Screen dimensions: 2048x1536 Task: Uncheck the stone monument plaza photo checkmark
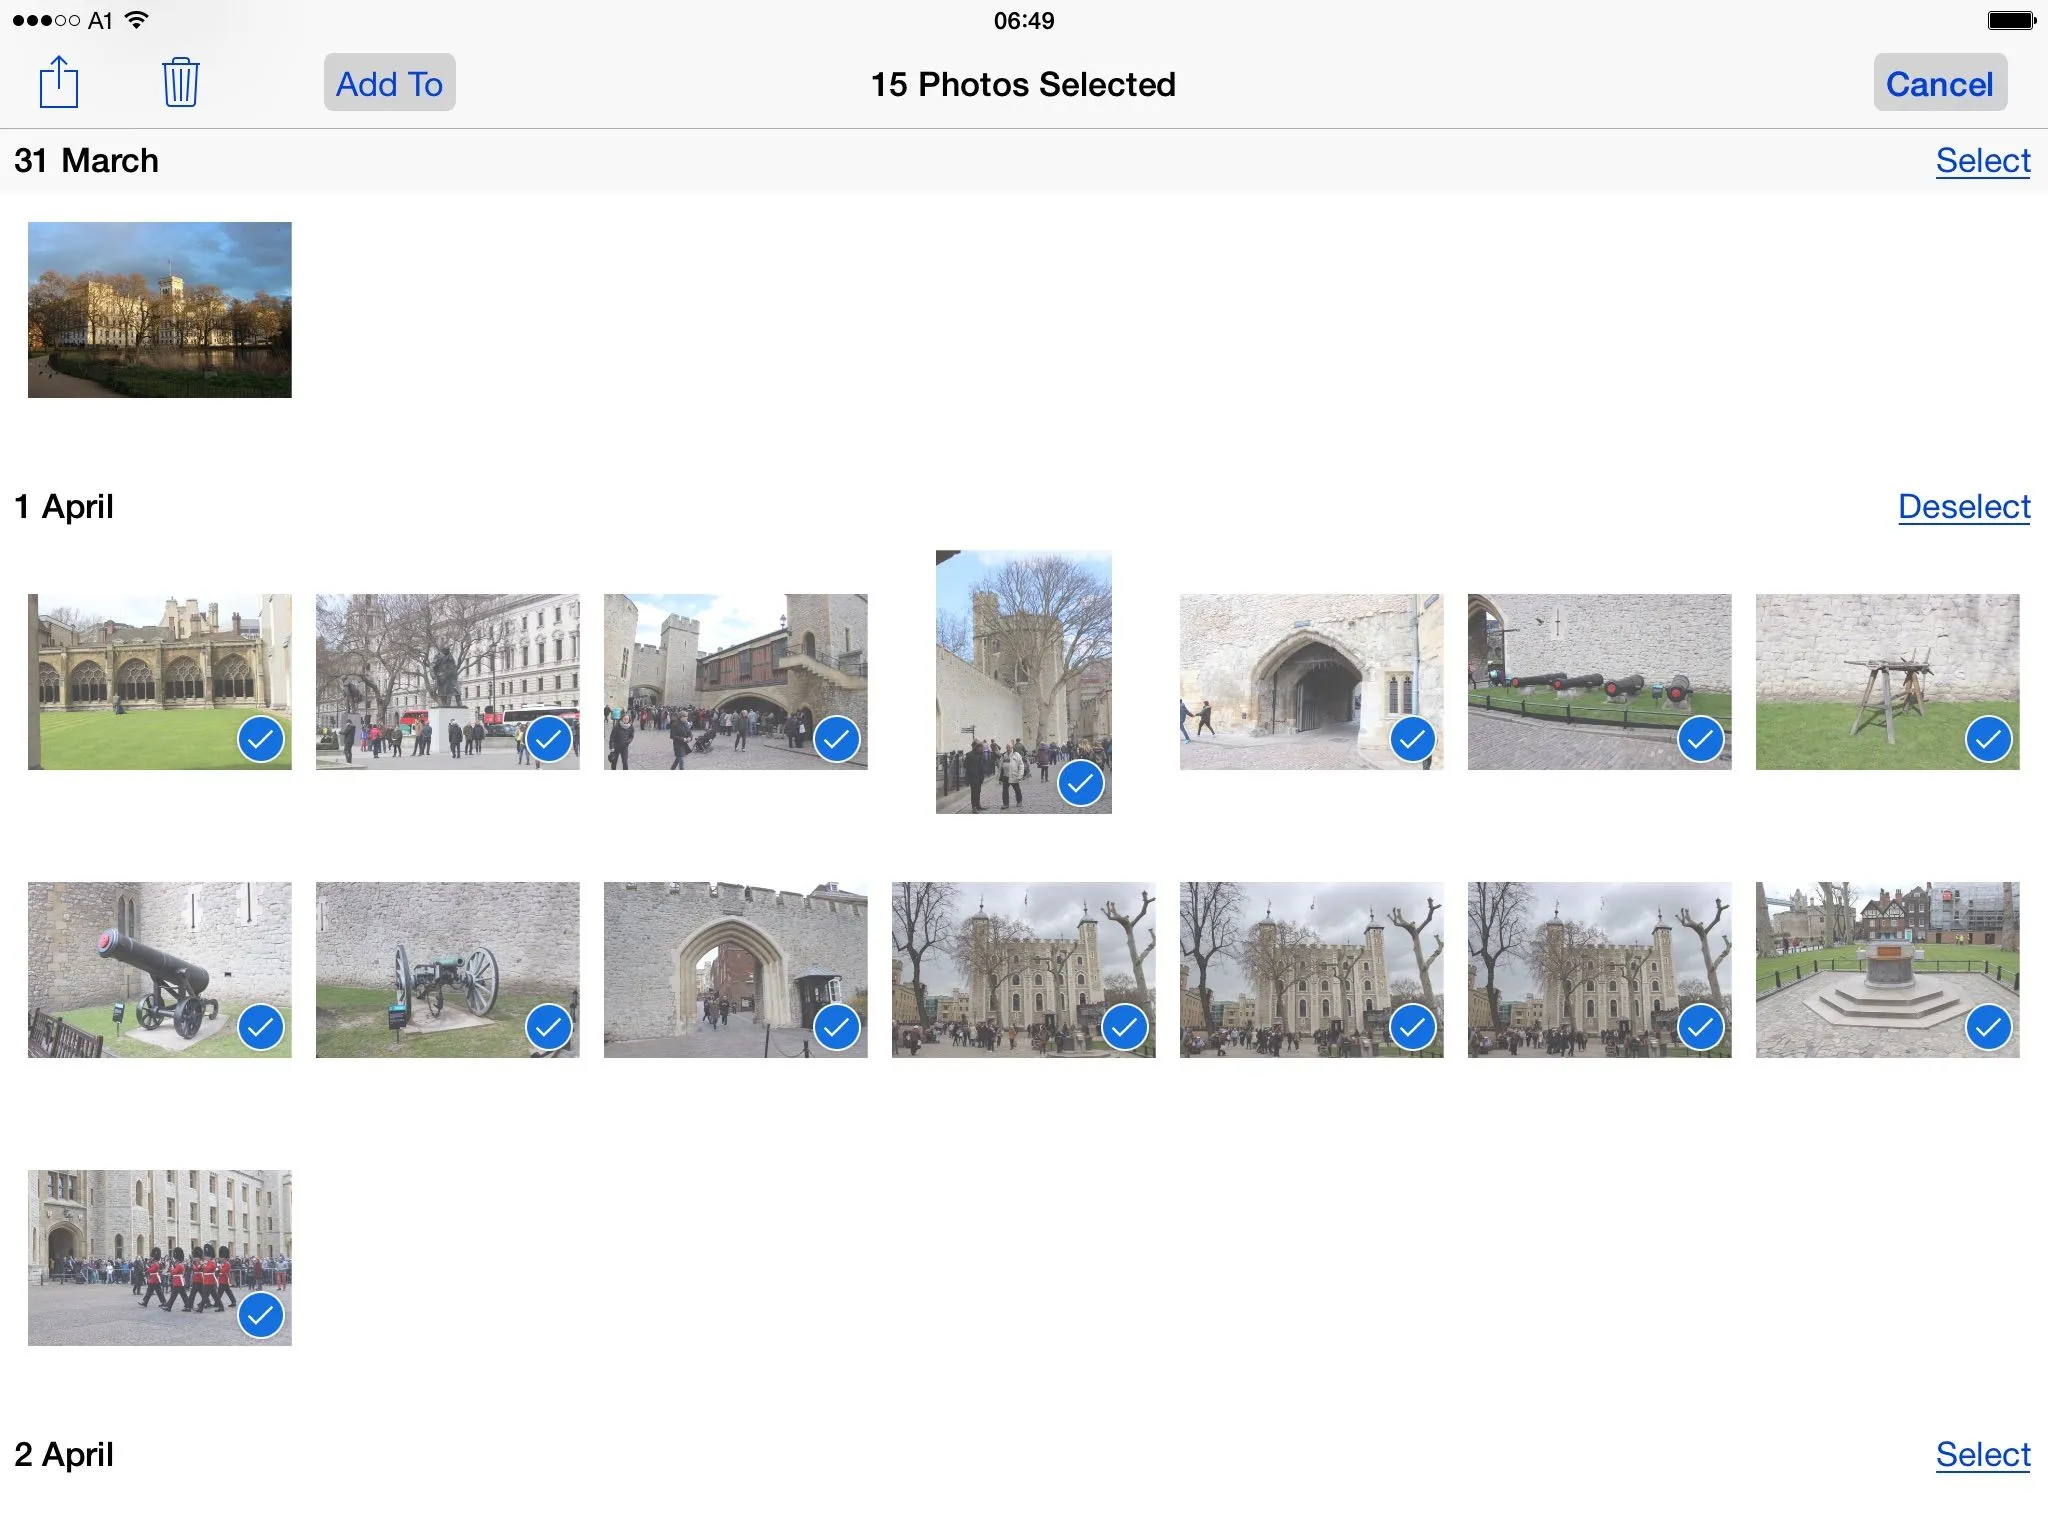click(1988, 1027)
